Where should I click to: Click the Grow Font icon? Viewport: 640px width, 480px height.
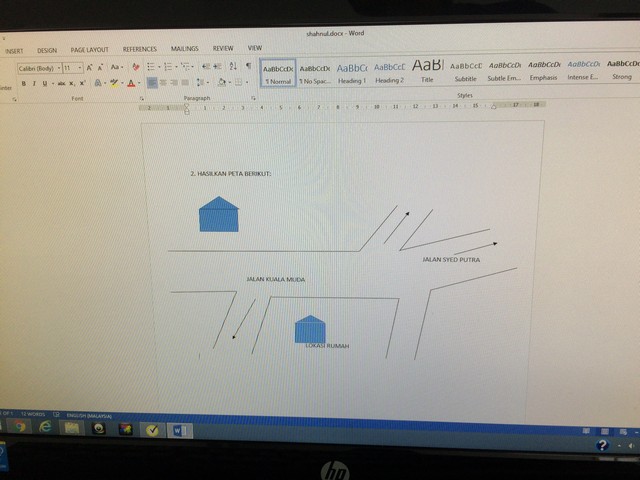point(91,67)
